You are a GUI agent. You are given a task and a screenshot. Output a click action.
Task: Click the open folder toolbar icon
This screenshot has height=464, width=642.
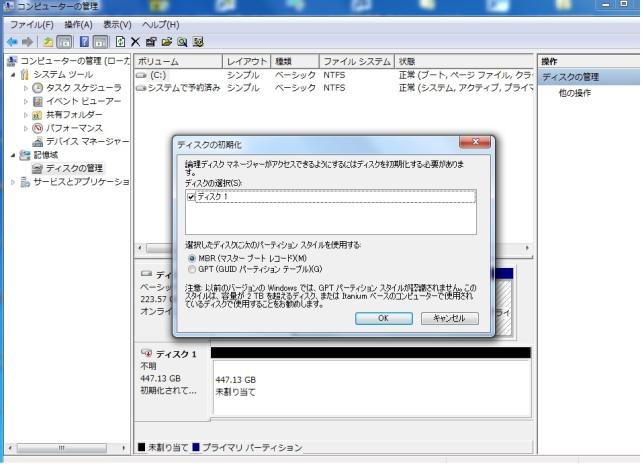(x=167, y=42)
